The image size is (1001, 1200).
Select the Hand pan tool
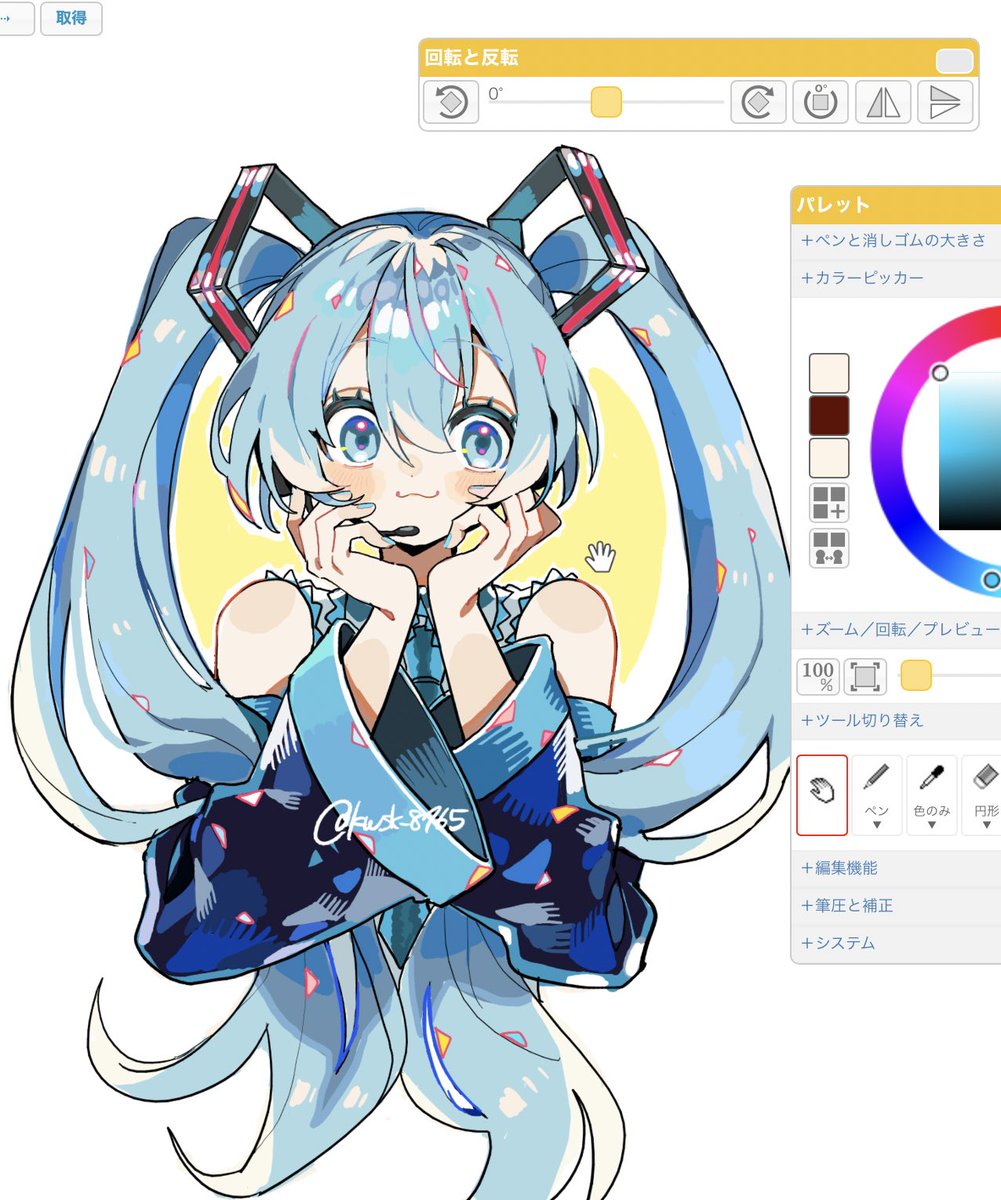click(x=820, y=790)
